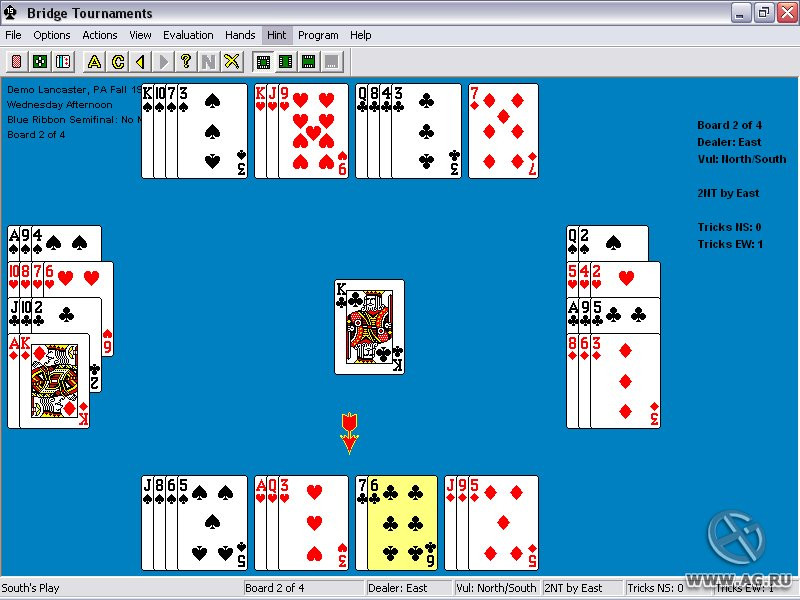This screenshot has height=600, width=800.
Task: Click the gray right-arrow forward icon
Action: pyautogui.click(x=163, y=62)
